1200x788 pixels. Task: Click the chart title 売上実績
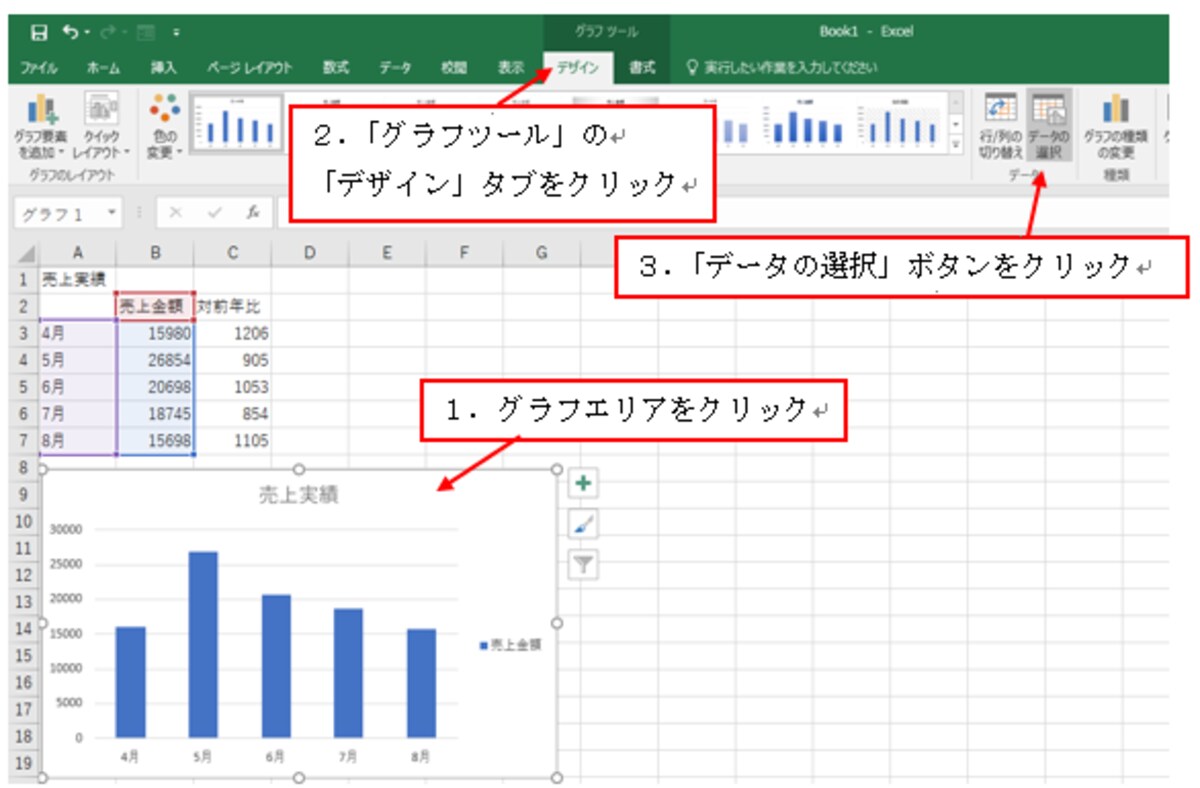pos(298,494)
